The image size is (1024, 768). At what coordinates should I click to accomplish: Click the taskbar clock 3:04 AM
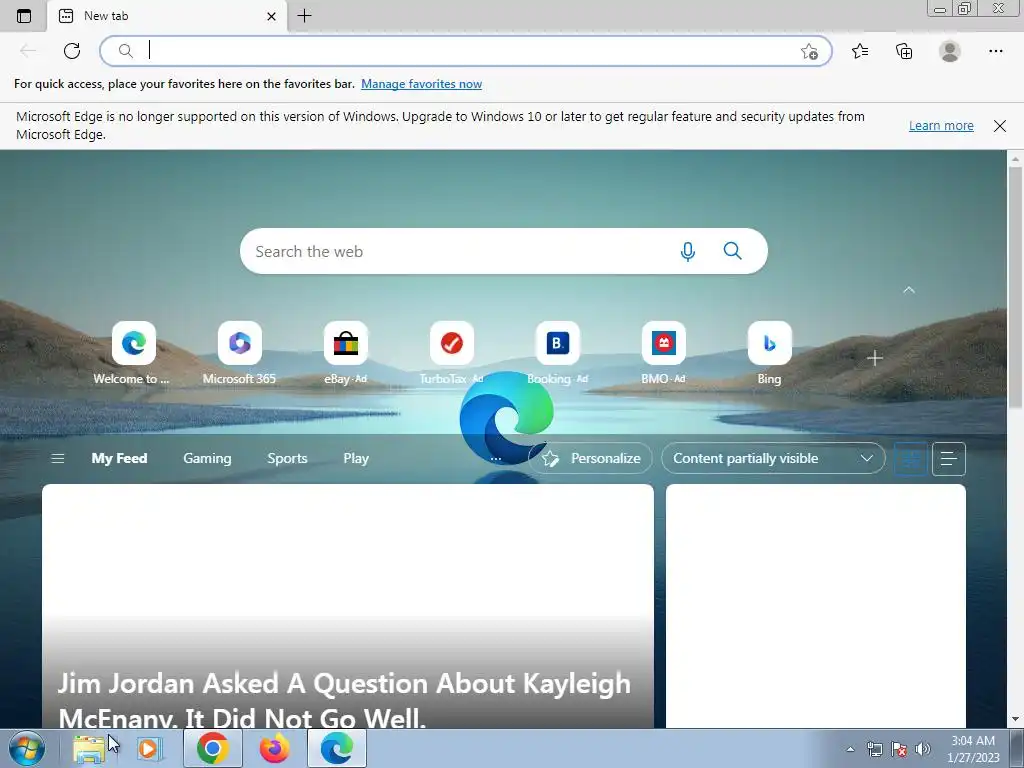(x=973, y=741)
